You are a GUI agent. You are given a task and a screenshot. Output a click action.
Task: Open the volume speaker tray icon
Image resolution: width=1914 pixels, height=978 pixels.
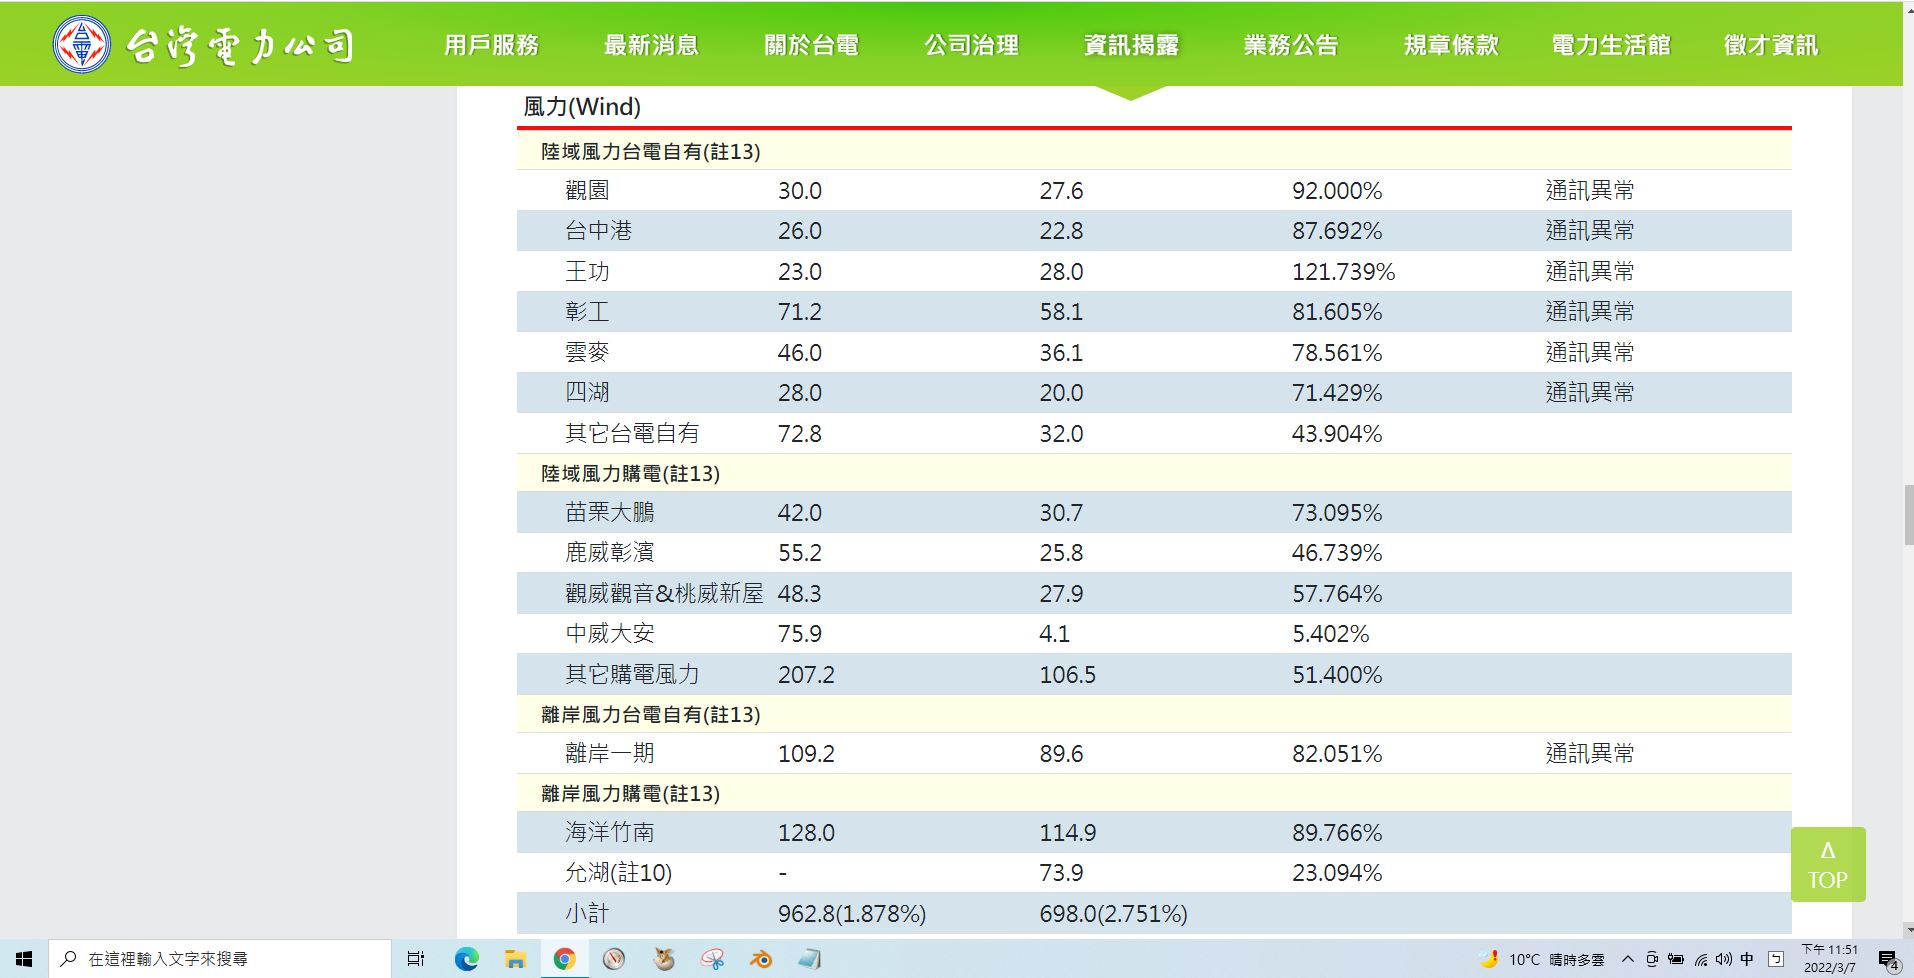click(1723, 959)
